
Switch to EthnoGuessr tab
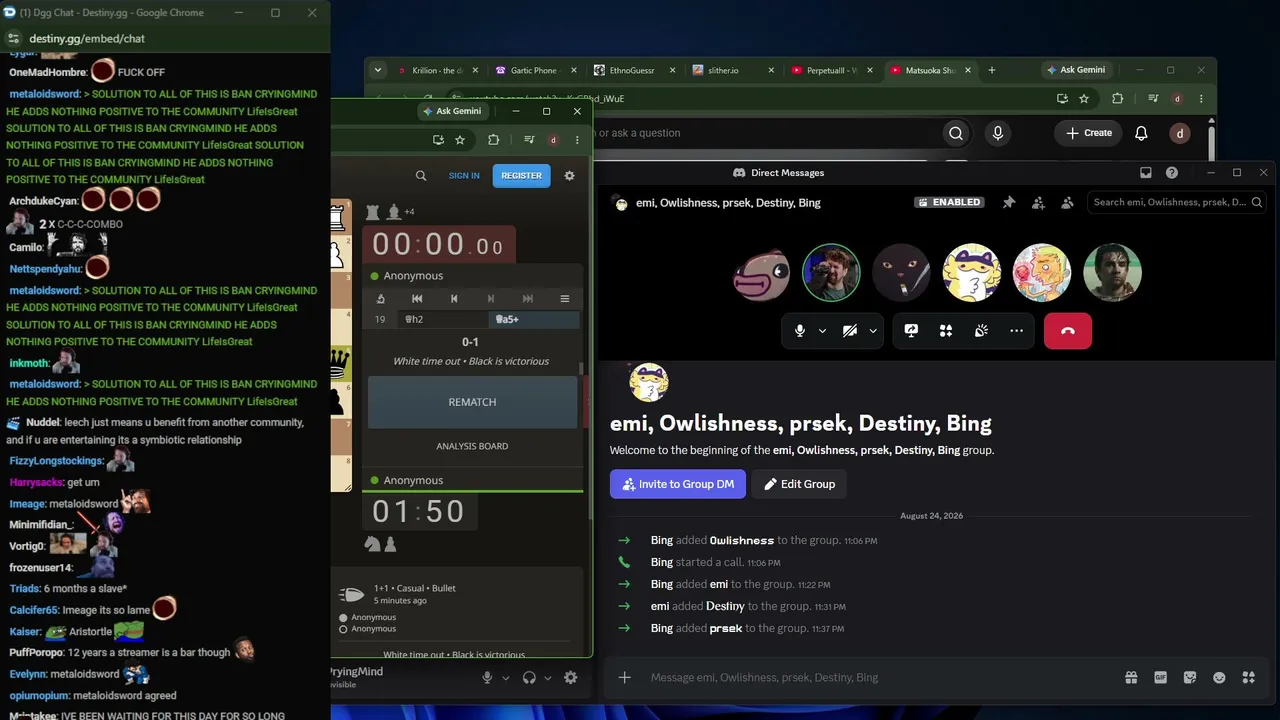632,70
